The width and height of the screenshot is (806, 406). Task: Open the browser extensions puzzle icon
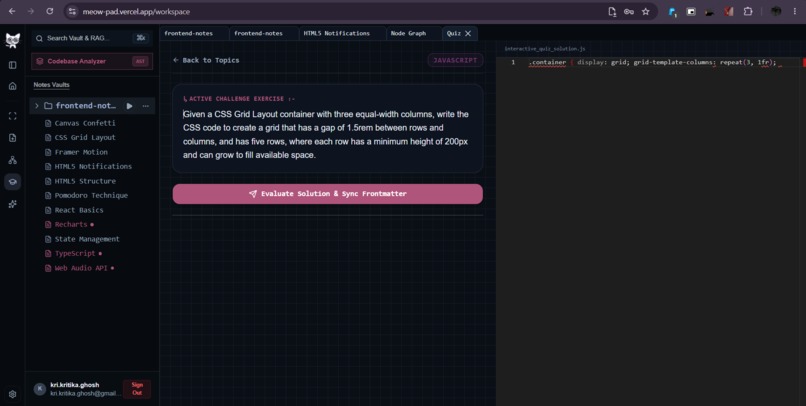[748, 11]
